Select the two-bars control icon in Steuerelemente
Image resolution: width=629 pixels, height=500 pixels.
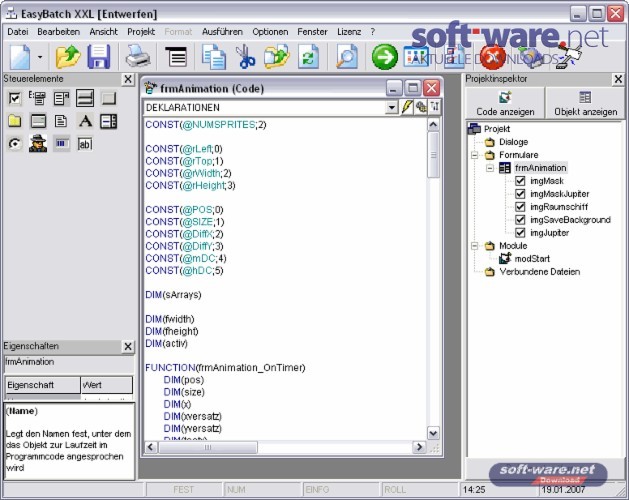(x=85, y=98)
